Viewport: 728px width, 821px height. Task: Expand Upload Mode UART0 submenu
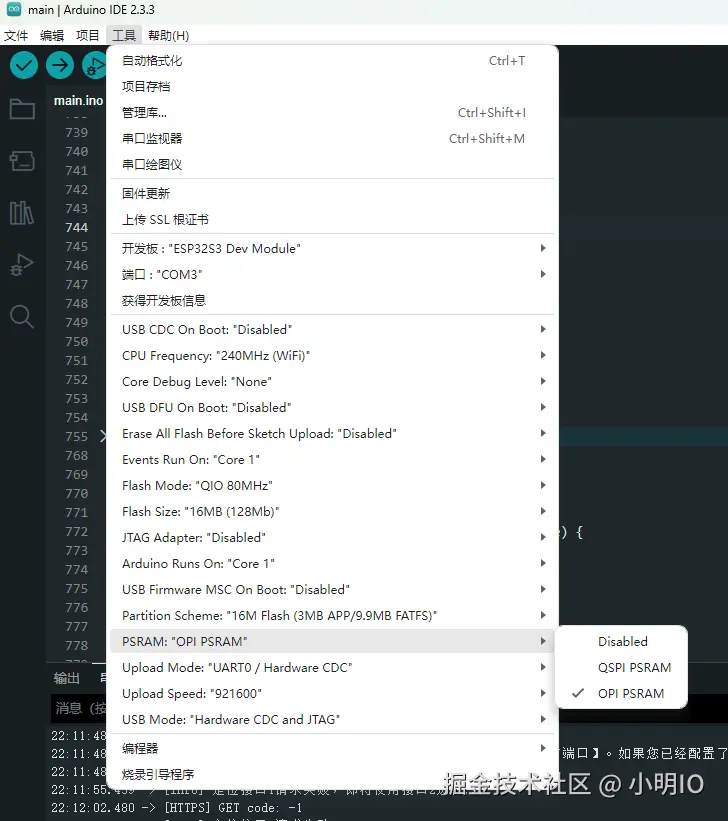point(332,668)
